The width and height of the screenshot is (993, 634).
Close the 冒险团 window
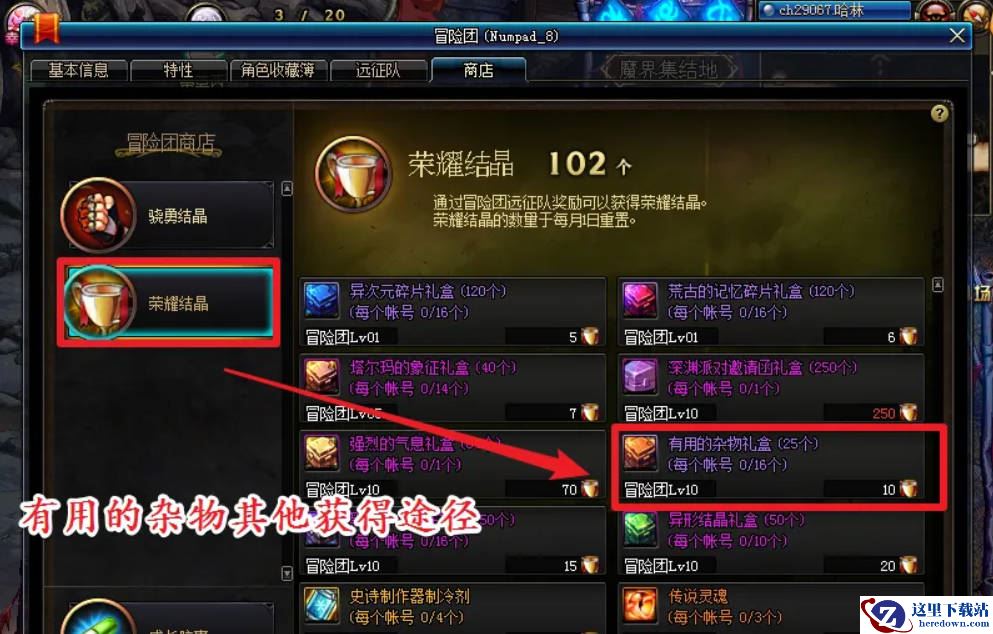[x=957, y=35]
